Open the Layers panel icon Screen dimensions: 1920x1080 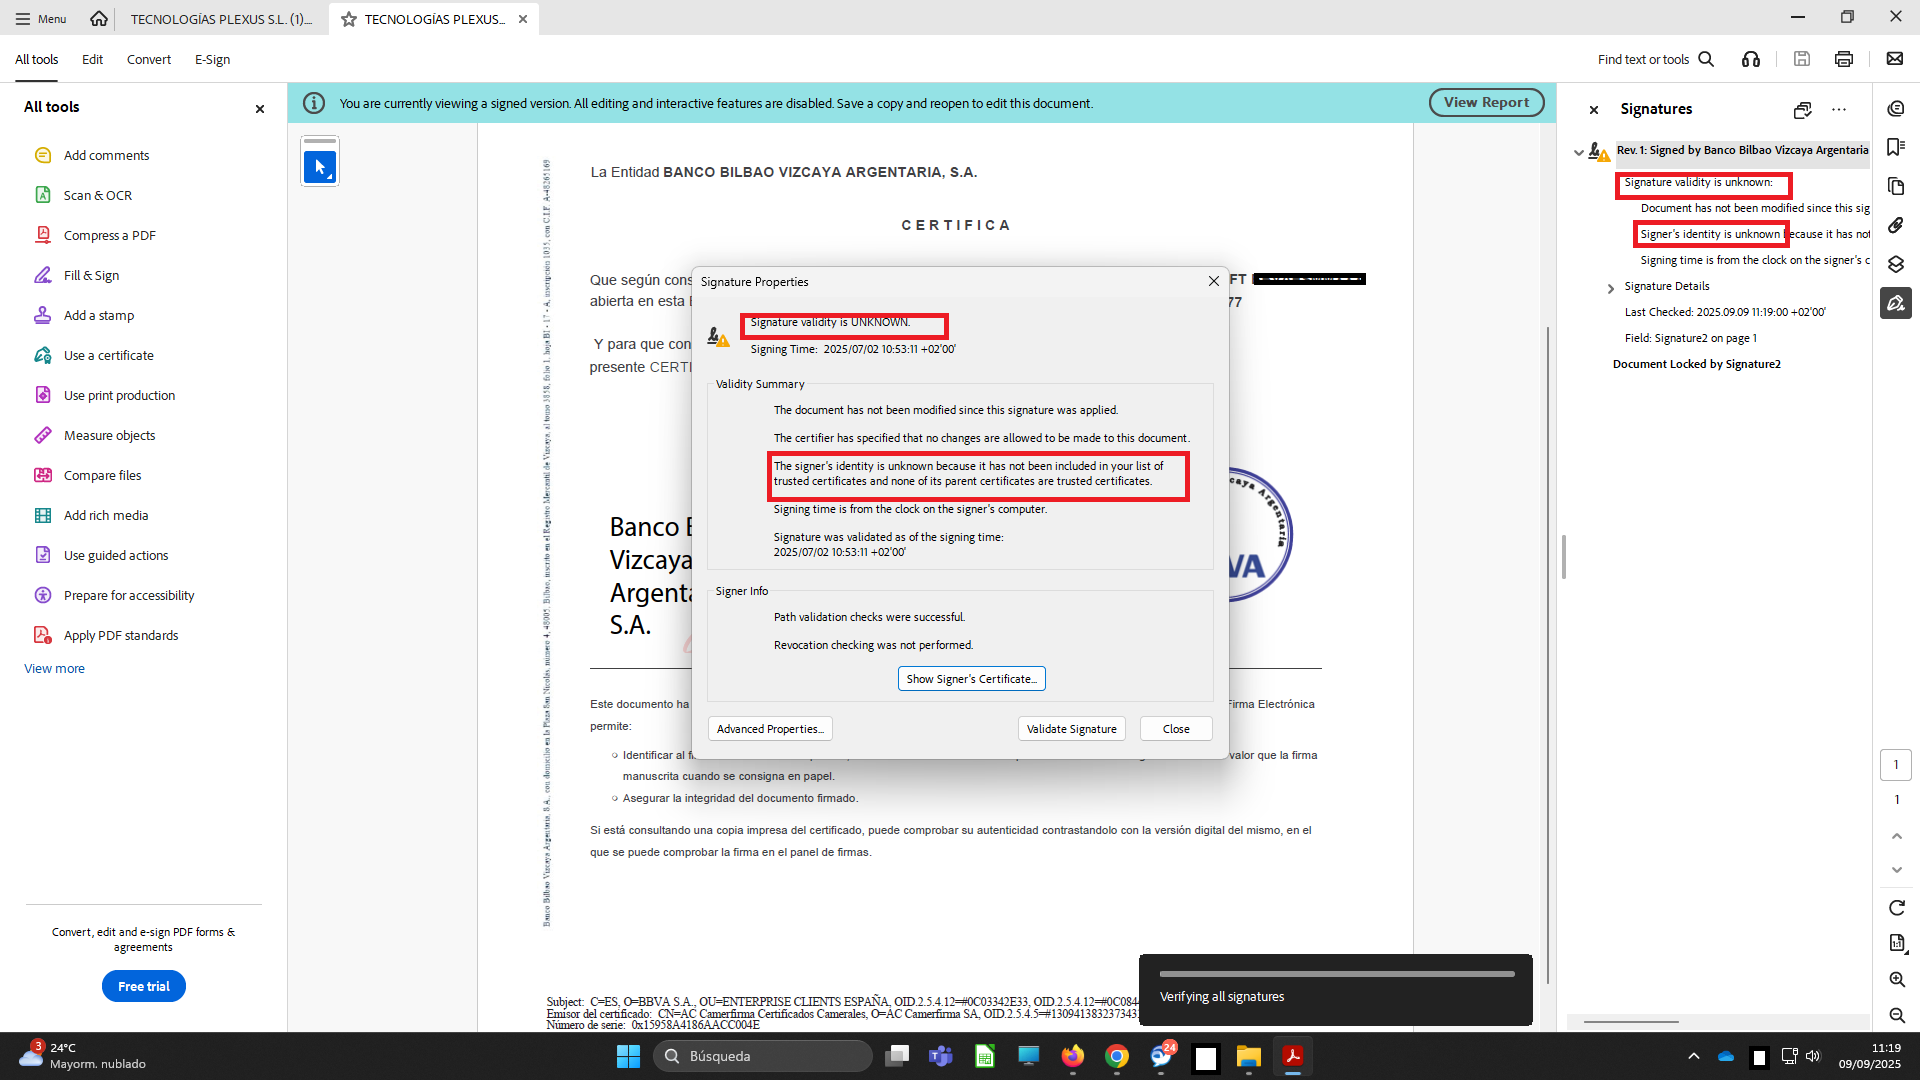click(x=1895, y=264)
